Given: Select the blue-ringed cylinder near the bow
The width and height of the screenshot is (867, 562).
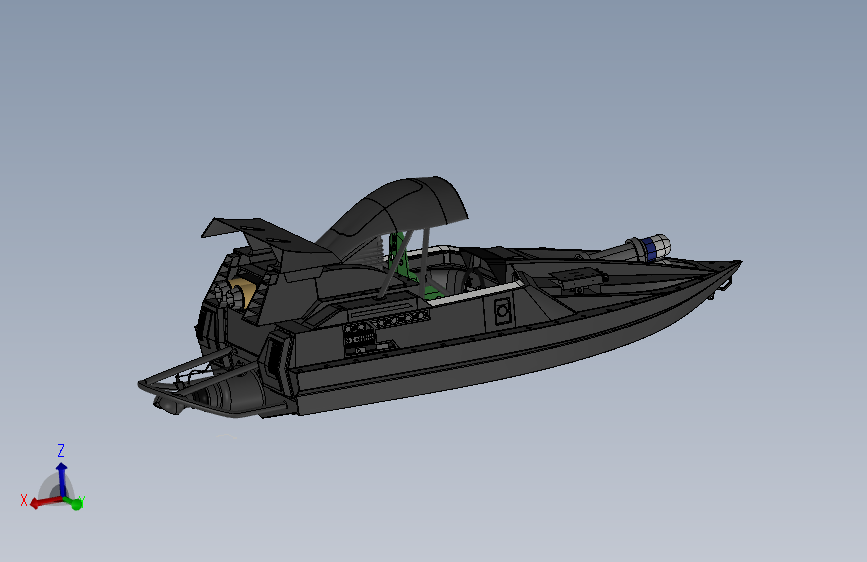Looking at the screenshot, I should tap(651, 248).
